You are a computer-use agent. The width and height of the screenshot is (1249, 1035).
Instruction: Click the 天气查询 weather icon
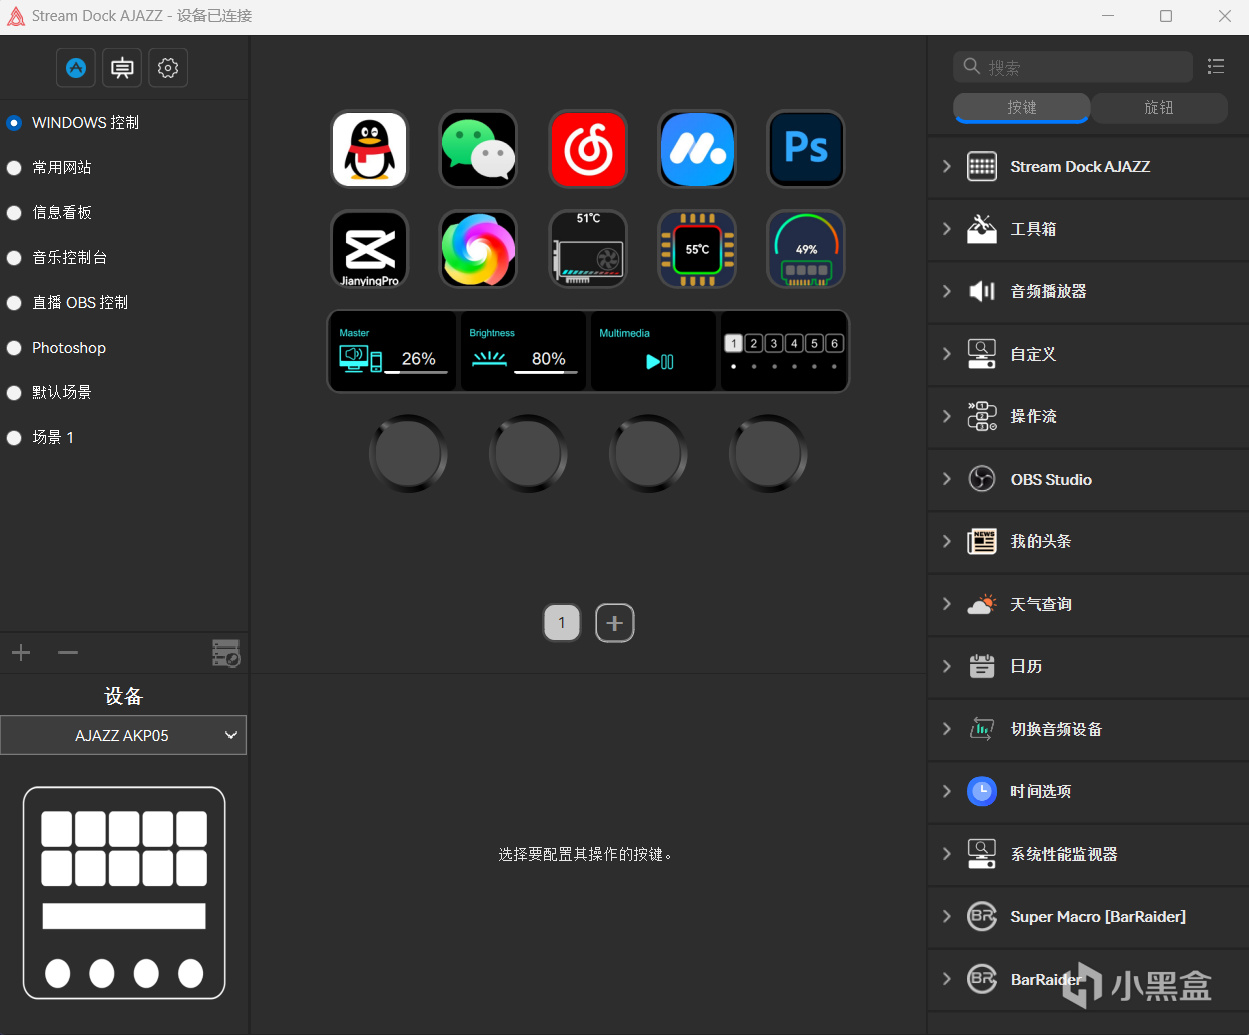pyautogui.click(x=982, y=604)
